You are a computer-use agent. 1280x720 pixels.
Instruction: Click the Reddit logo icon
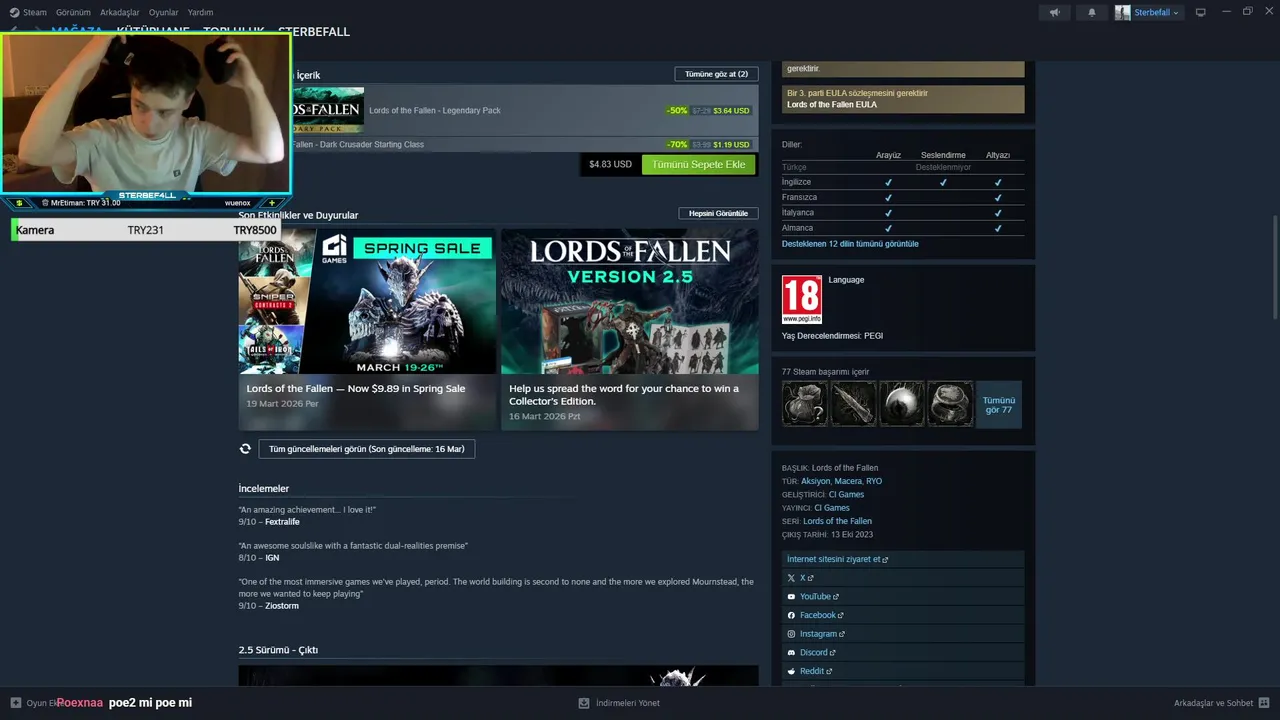click(792, 671)
